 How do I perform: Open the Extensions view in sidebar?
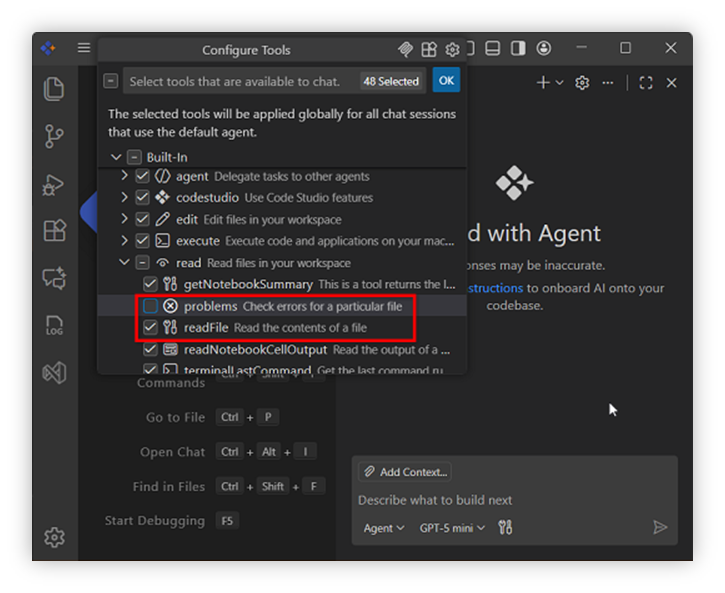(x=54, y=231)
